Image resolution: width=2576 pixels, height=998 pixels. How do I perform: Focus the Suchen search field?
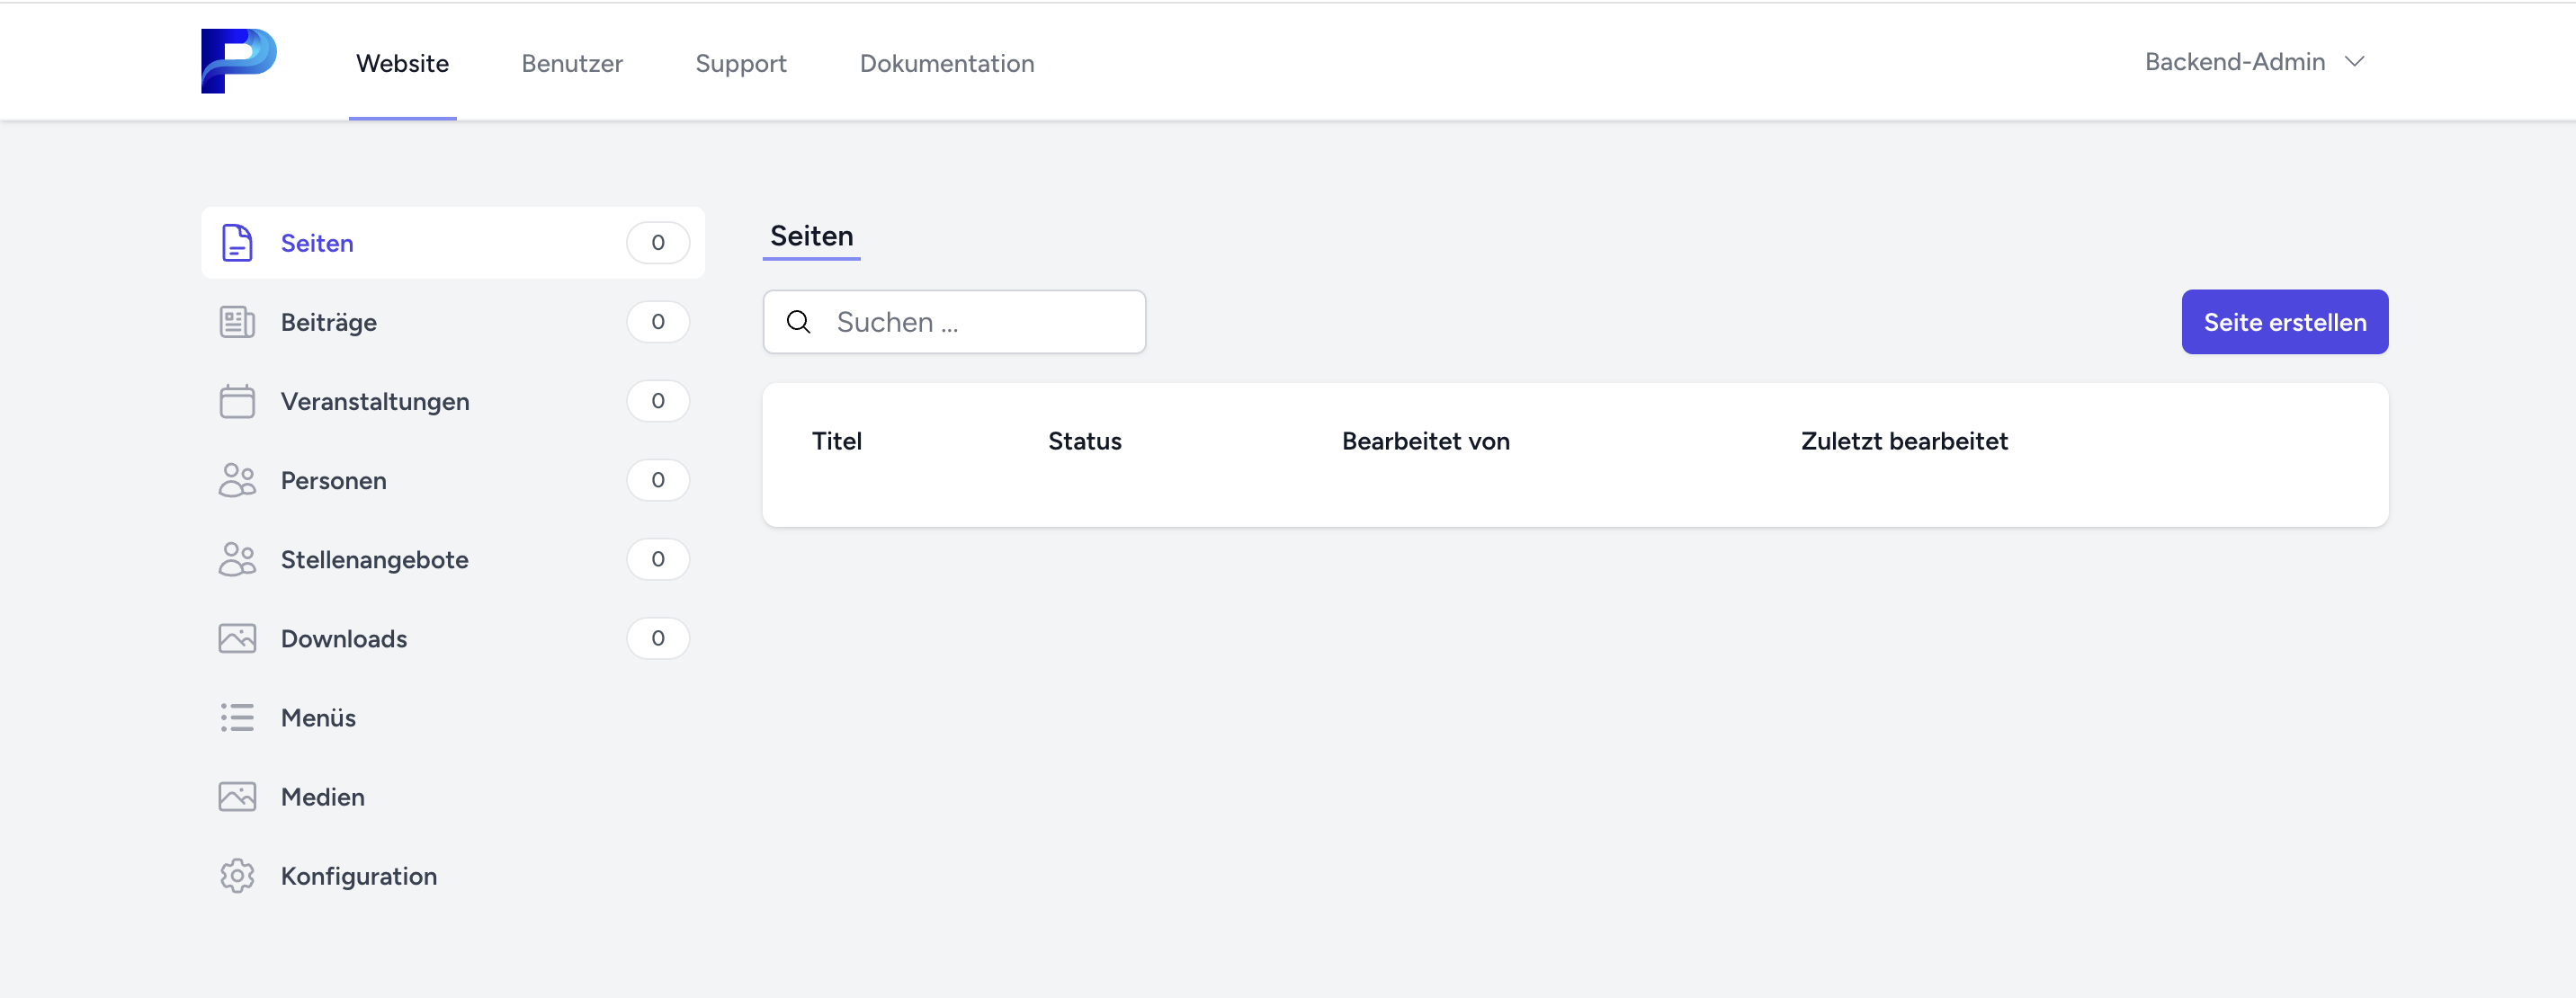tap(980, 322)
